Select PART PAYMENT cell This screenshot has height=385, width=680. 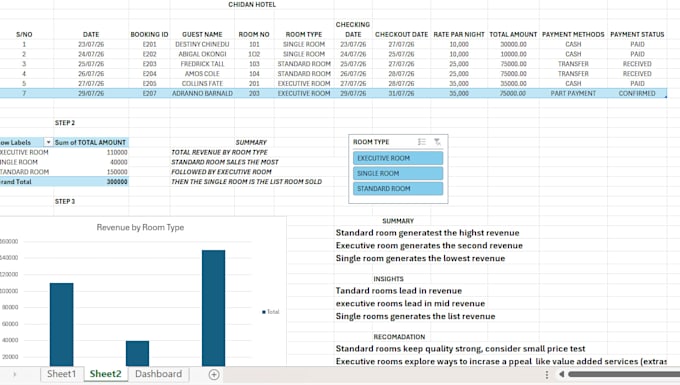[573, 93]
